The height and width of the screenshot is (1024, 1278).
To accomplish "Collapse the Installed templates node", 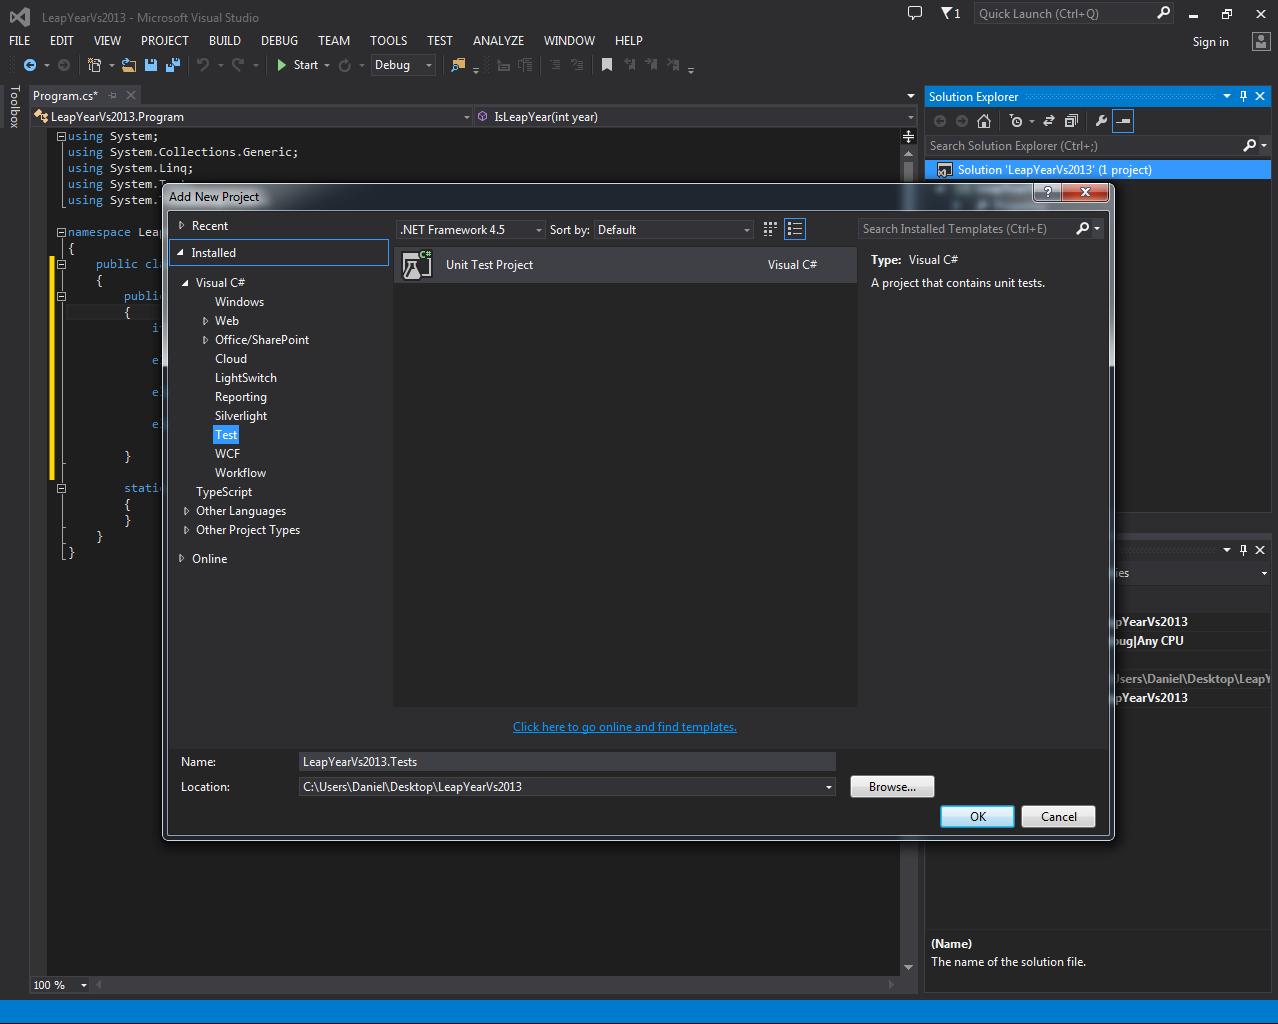I will tap(181, 253).
